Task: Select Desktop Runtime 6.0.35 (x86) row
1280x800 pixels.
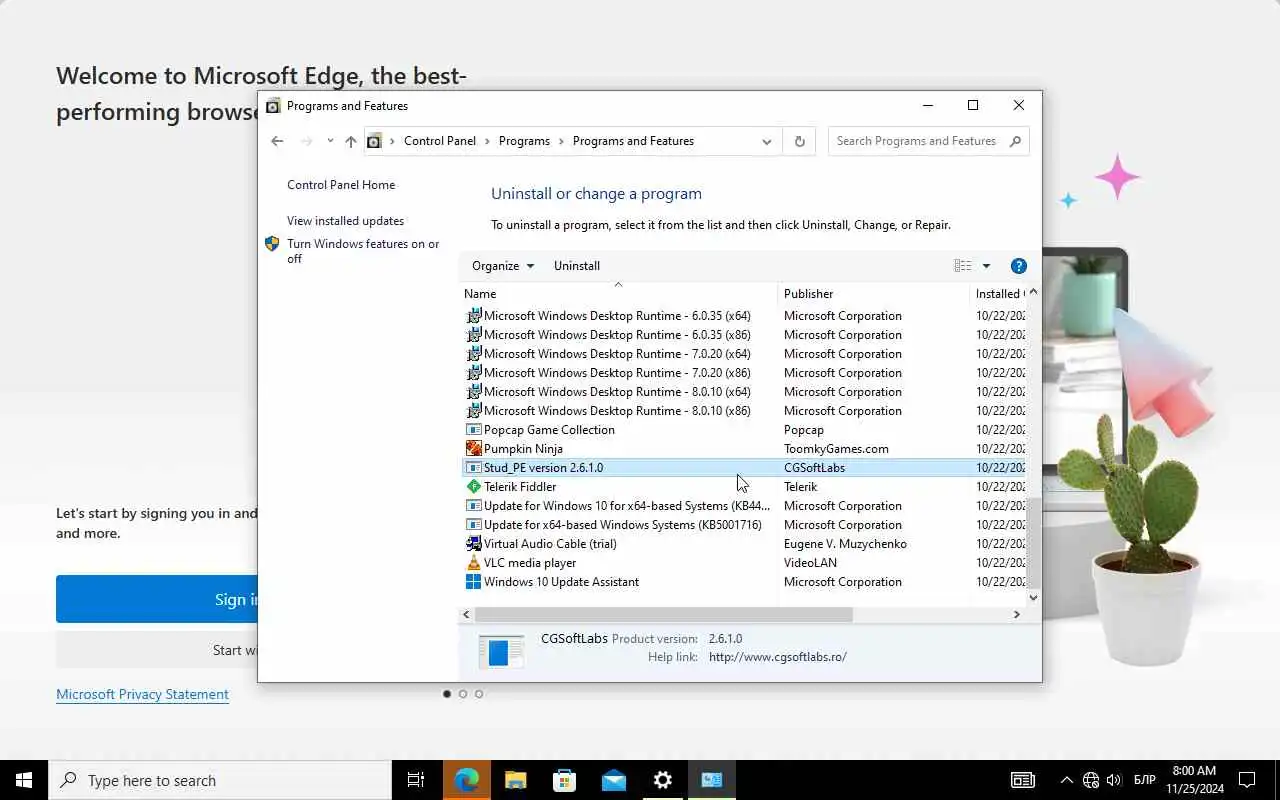Action: point(744,335)
